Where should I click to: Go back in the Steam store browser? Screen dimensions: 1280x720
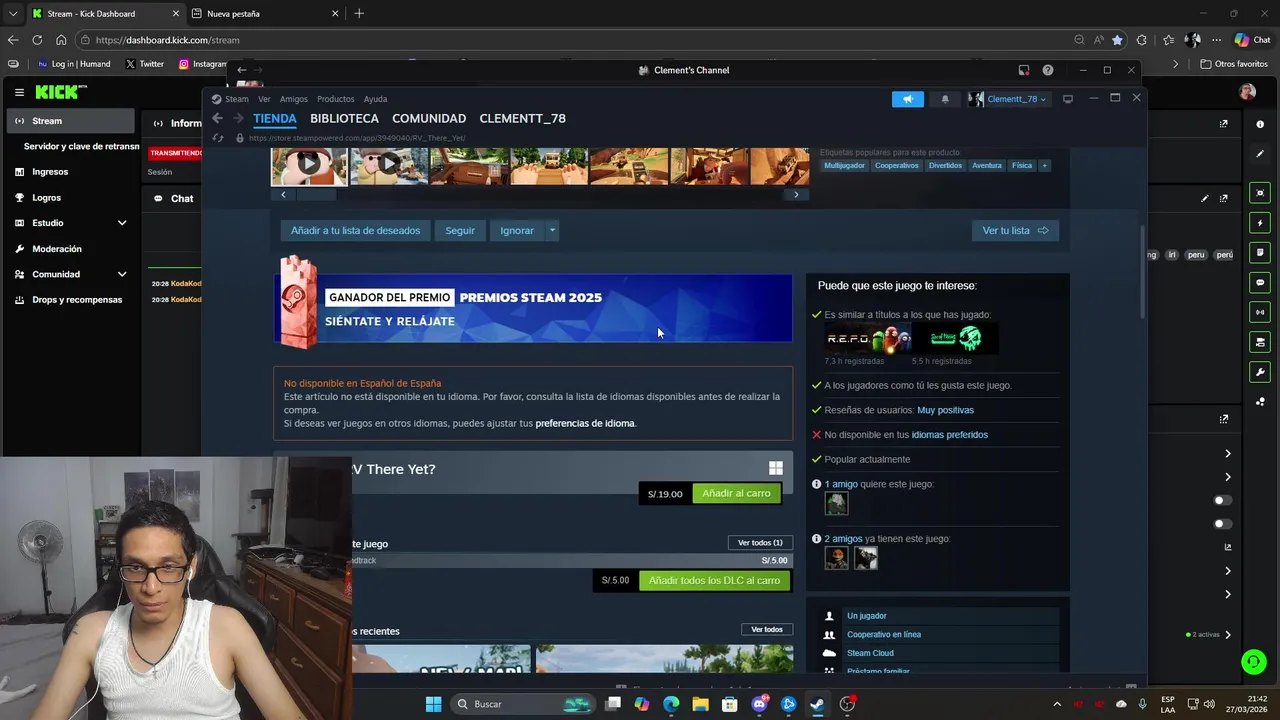217,118
